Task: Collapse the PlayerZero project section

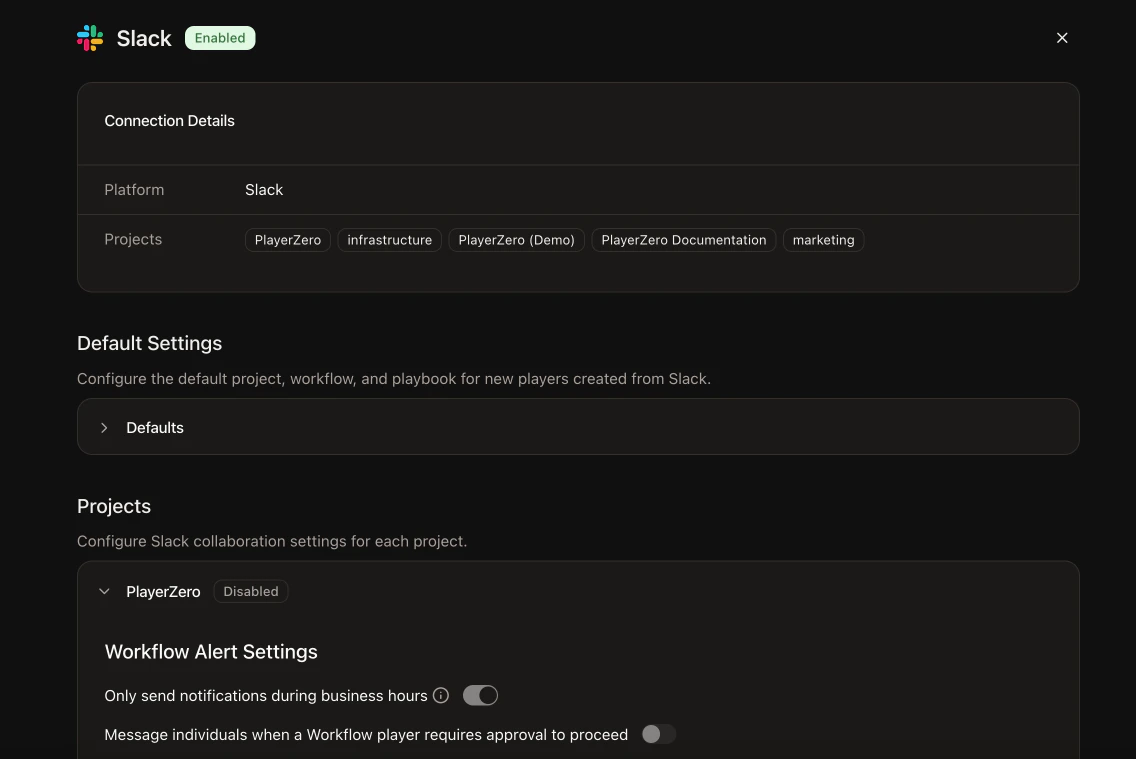Action: tap(104, 591)
